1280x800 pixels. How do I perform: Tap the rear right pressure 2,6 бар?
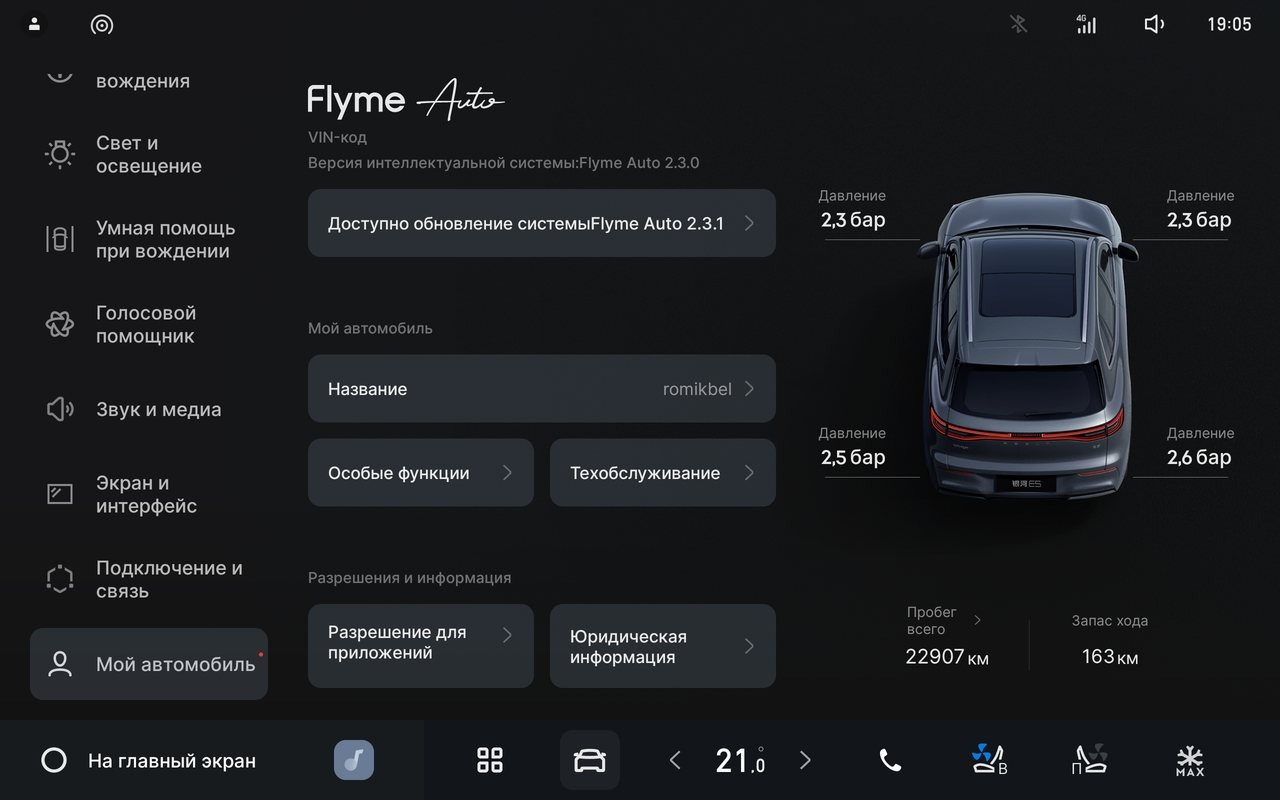tap(1199, 458)
